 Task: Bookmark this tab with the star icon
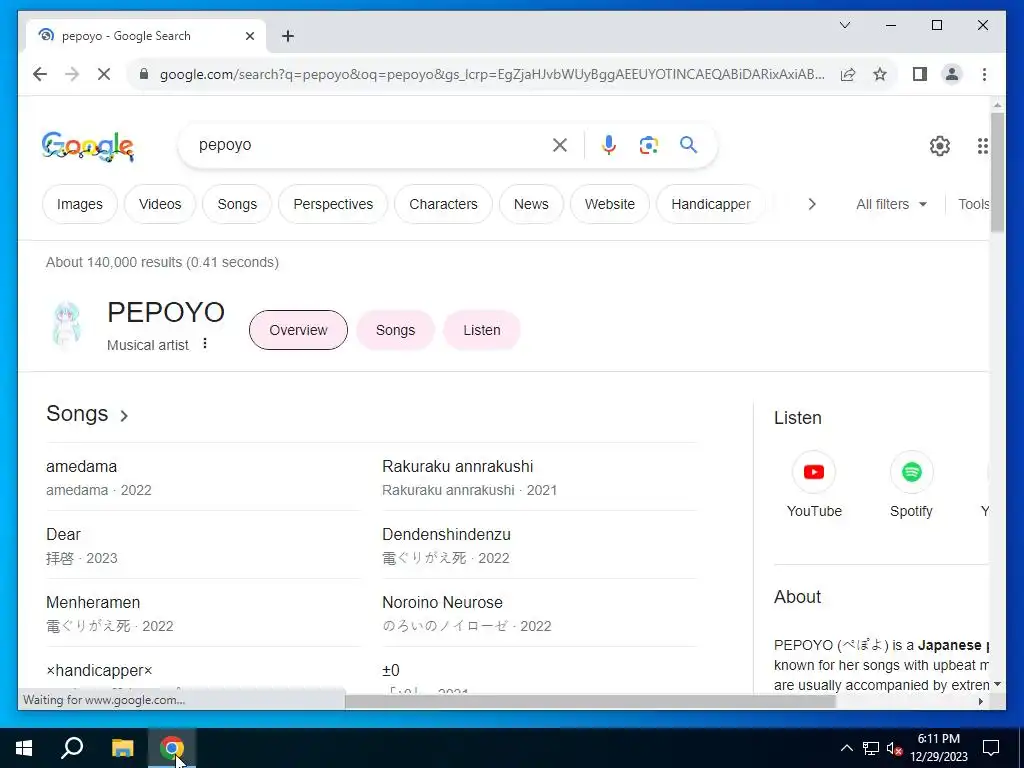pyautogui.click(x=880, y=74)
